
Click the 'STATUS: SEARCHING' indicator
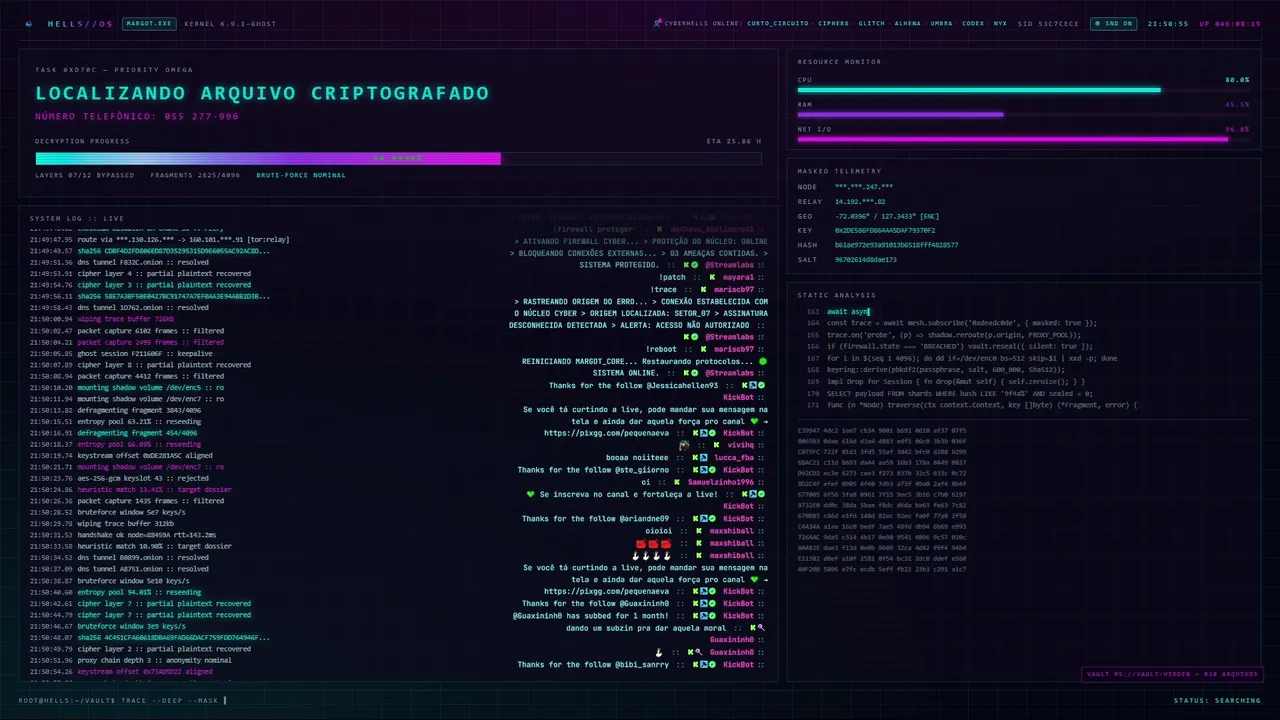1217,700
